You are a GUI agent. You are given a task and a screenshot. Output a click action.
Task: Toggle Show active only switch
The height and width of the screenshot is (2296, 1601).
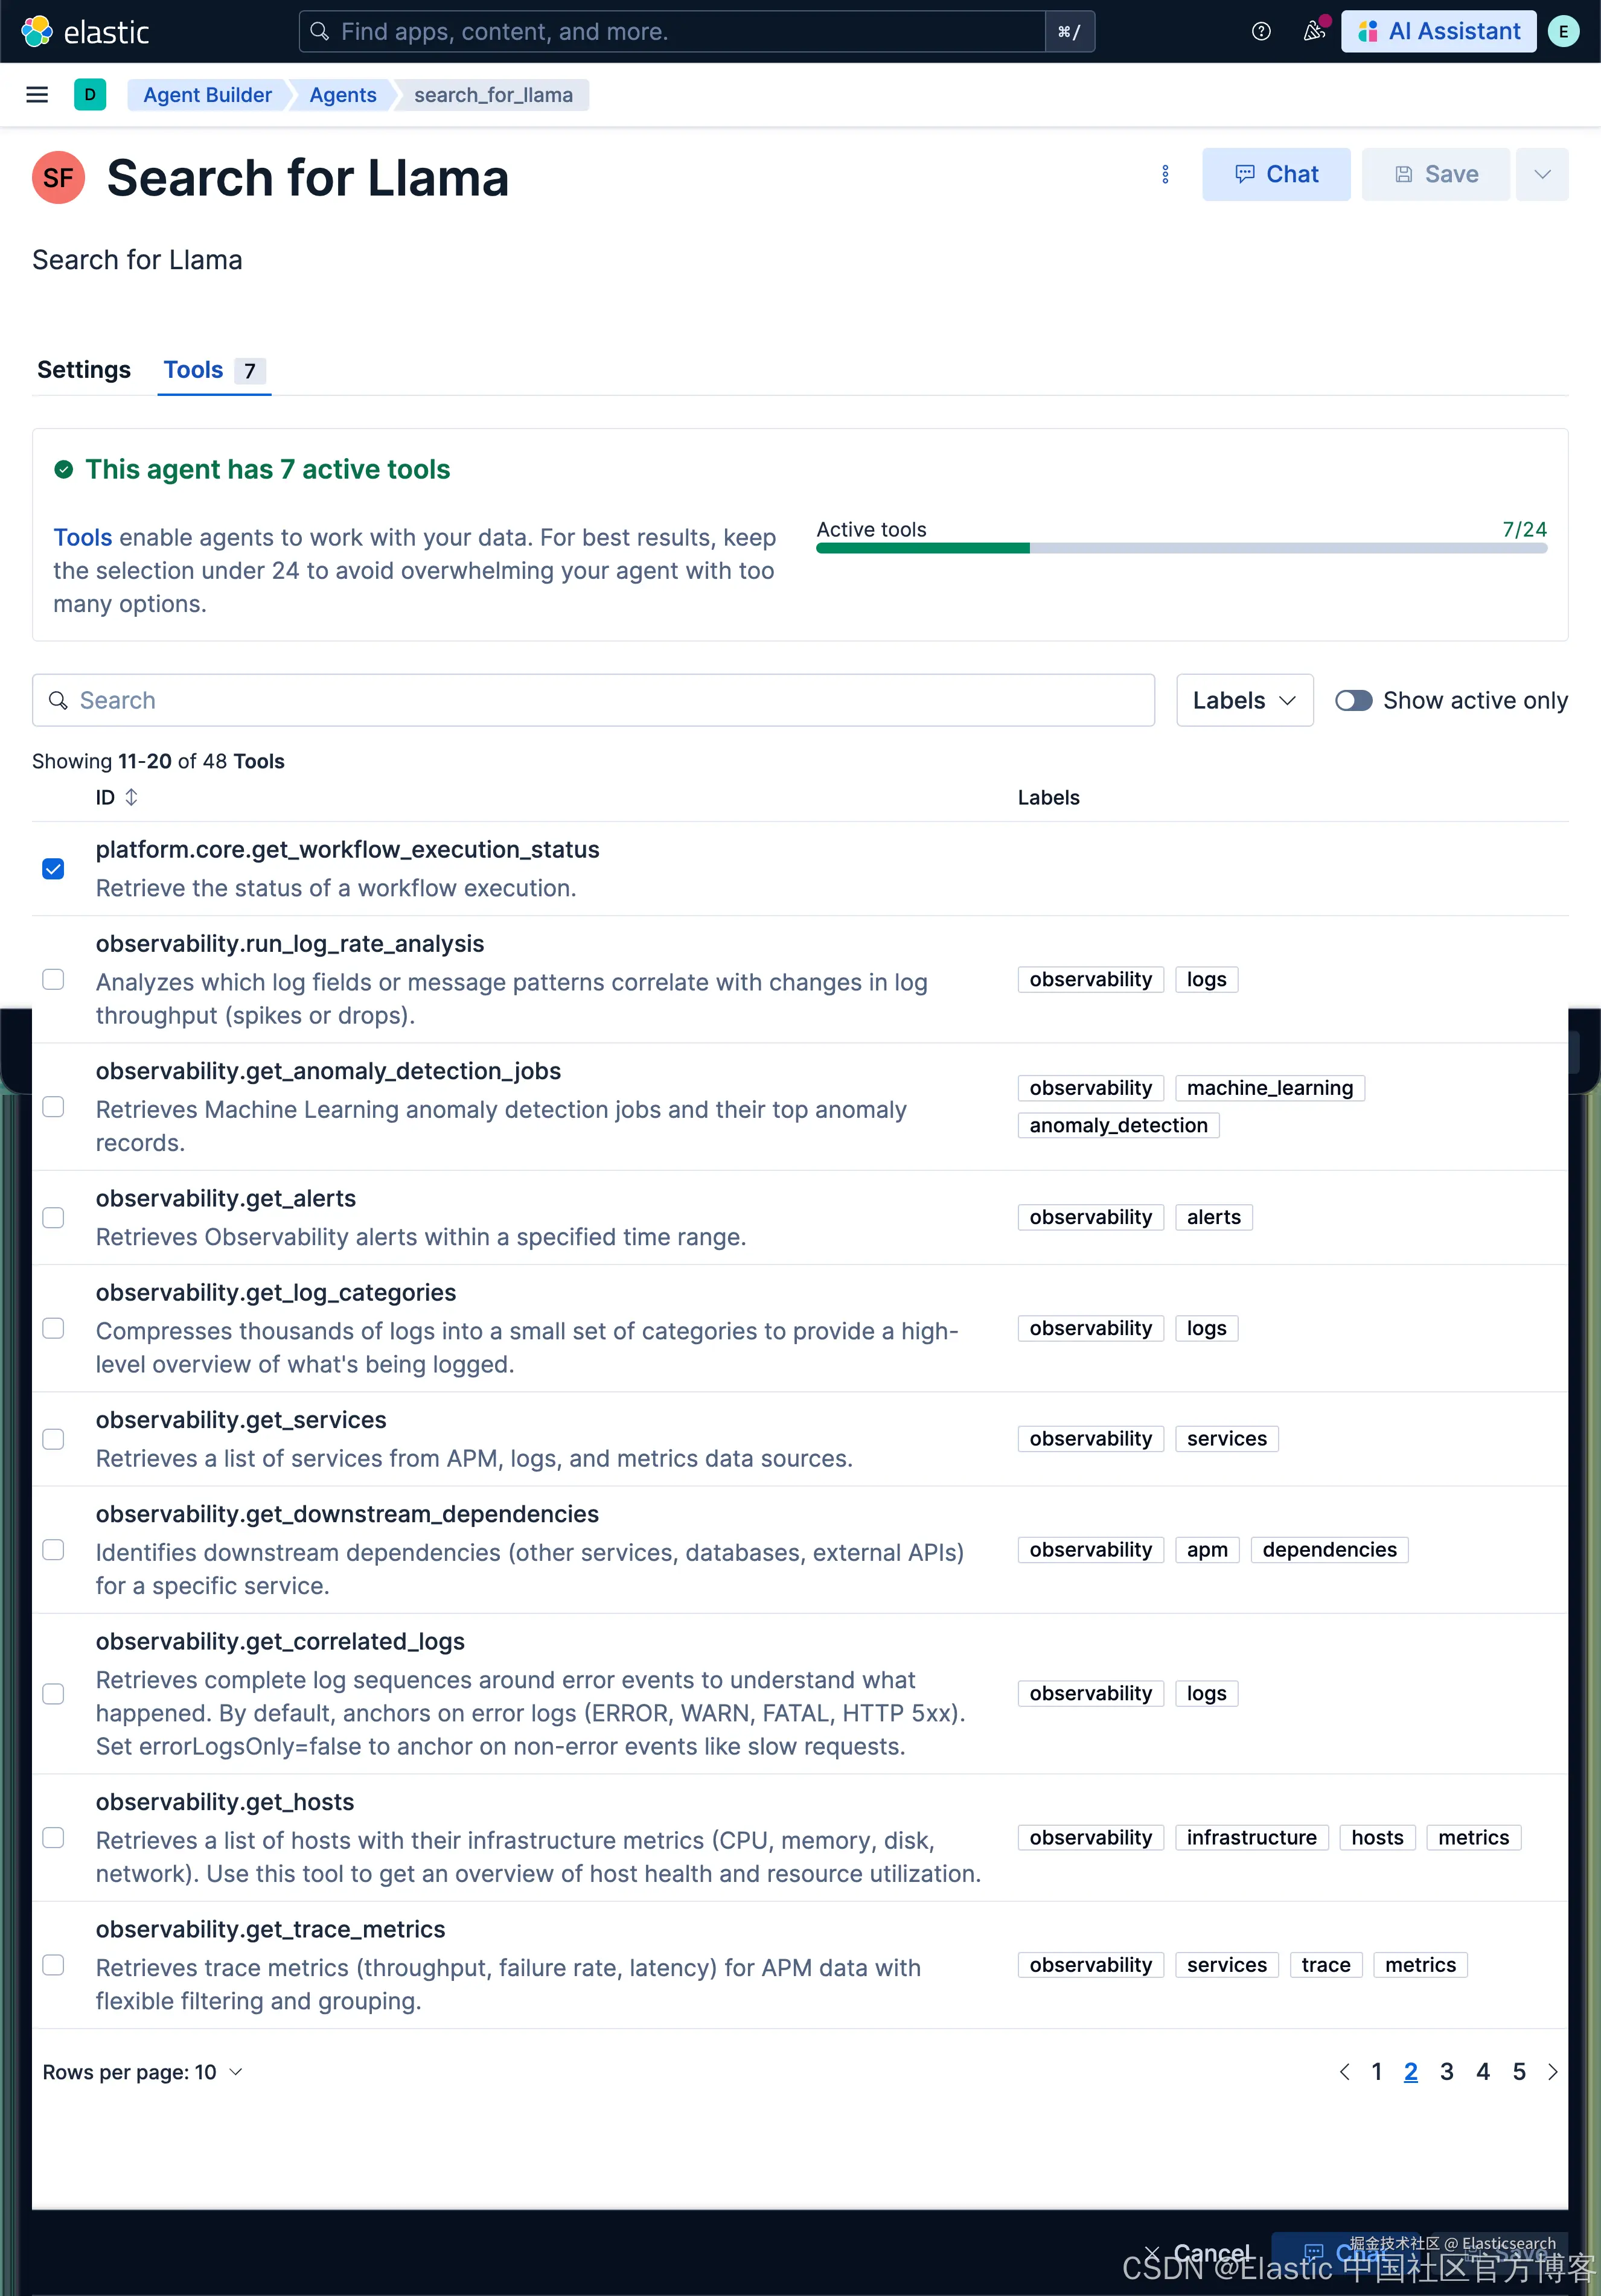[x=1353, y=700]
